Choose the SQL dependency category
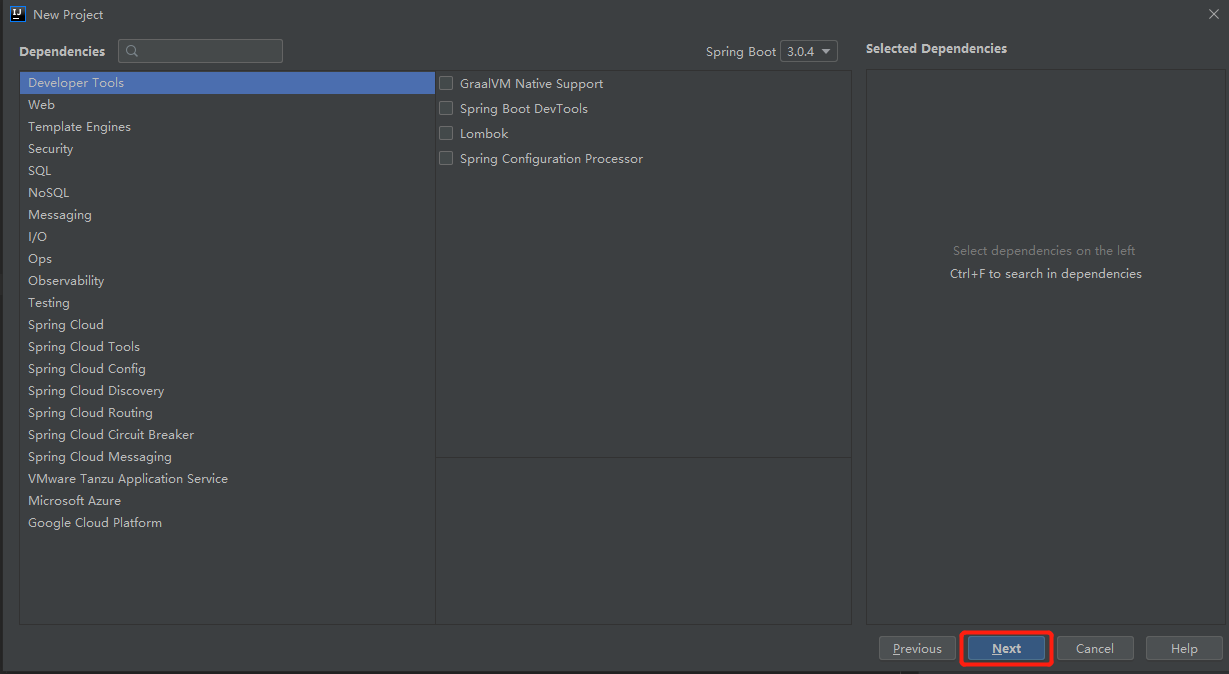 [x=40, y=171]
